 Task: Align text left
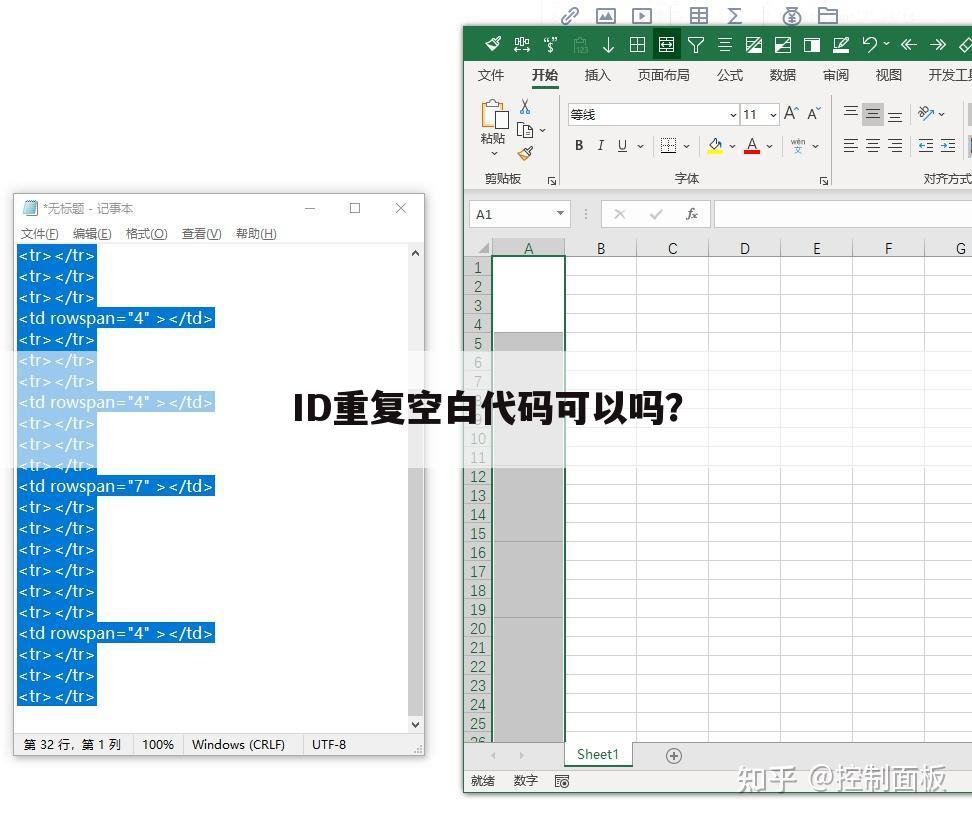pos(850,146)
